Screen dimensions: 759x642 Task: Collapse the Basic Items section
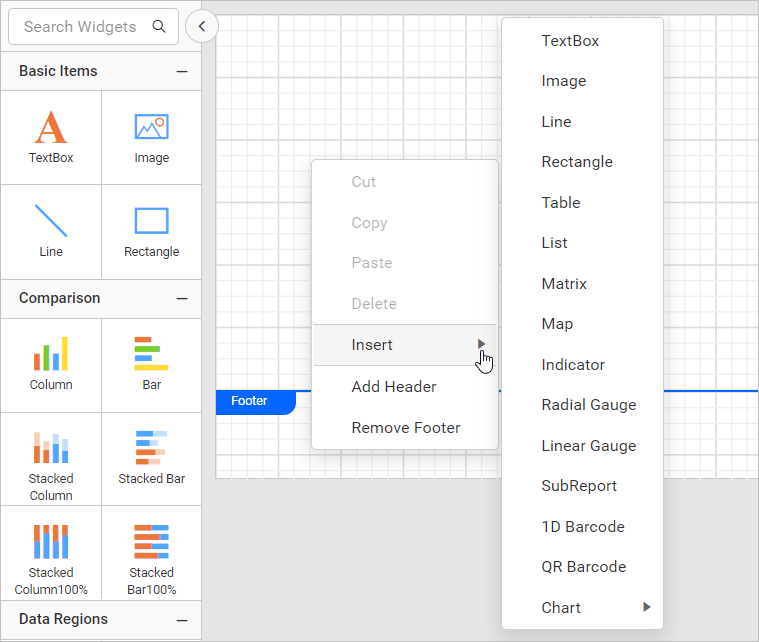182,72
